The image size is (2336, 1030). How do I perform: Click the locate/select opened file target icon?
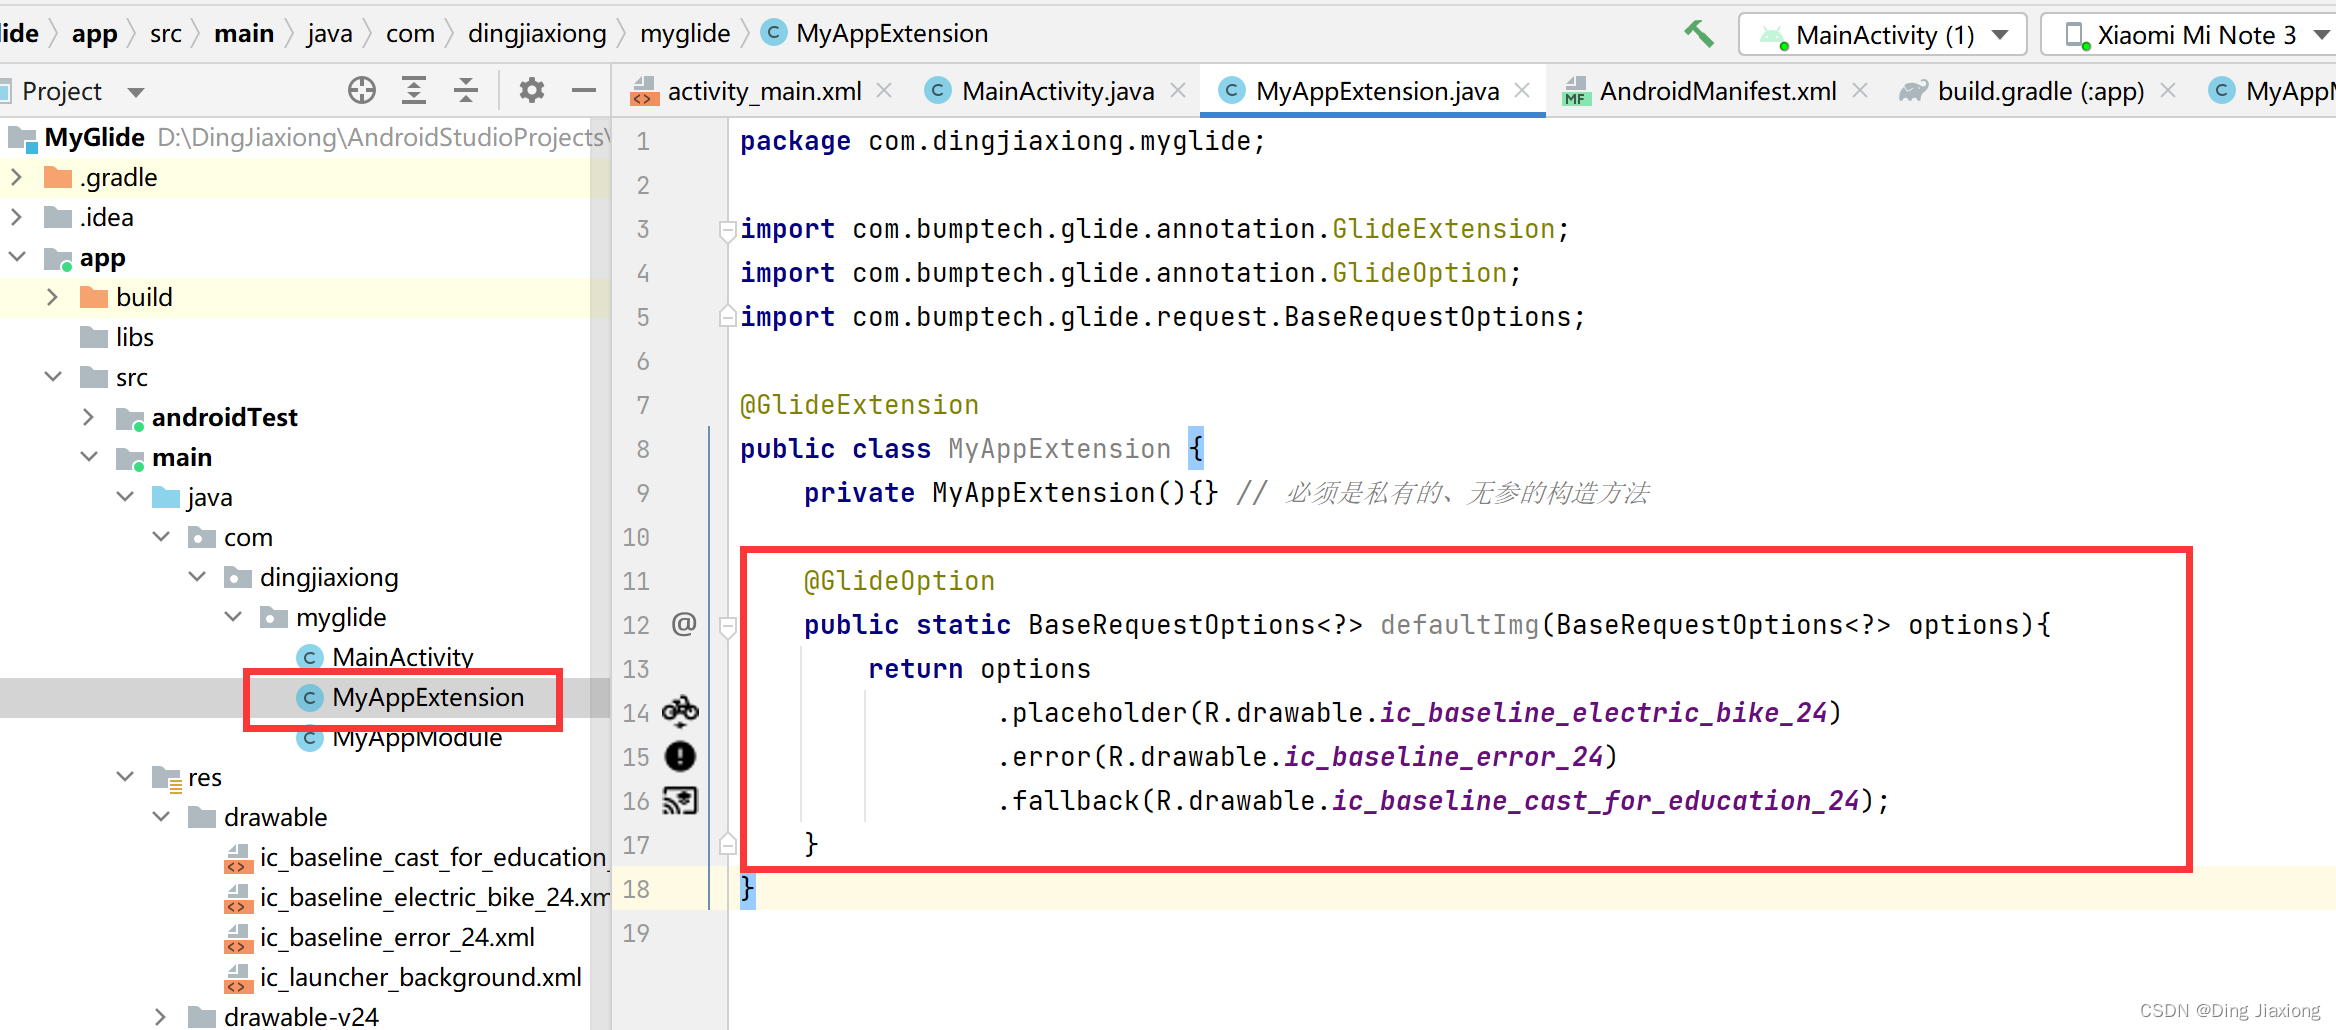[362, 91]
